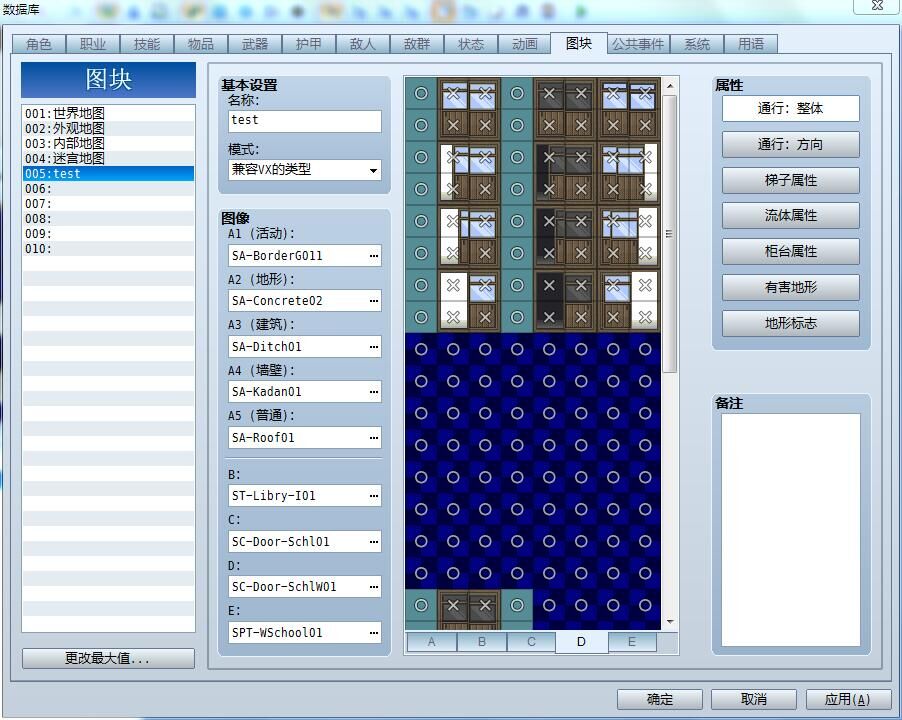Select tileset page tab E
Screen dimensions: 902x720
point(632,642)
